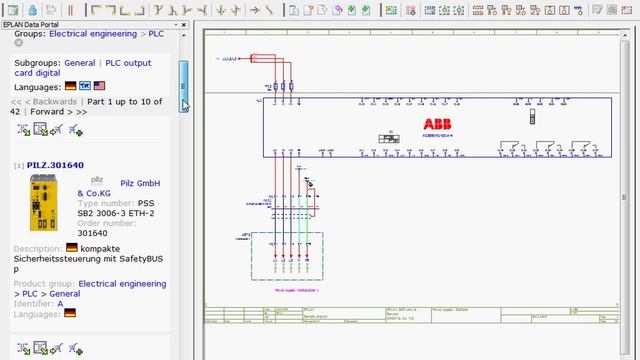Click the bottom-right corner connection angle icon
The image size is (640, 360).
coord(139,10)
